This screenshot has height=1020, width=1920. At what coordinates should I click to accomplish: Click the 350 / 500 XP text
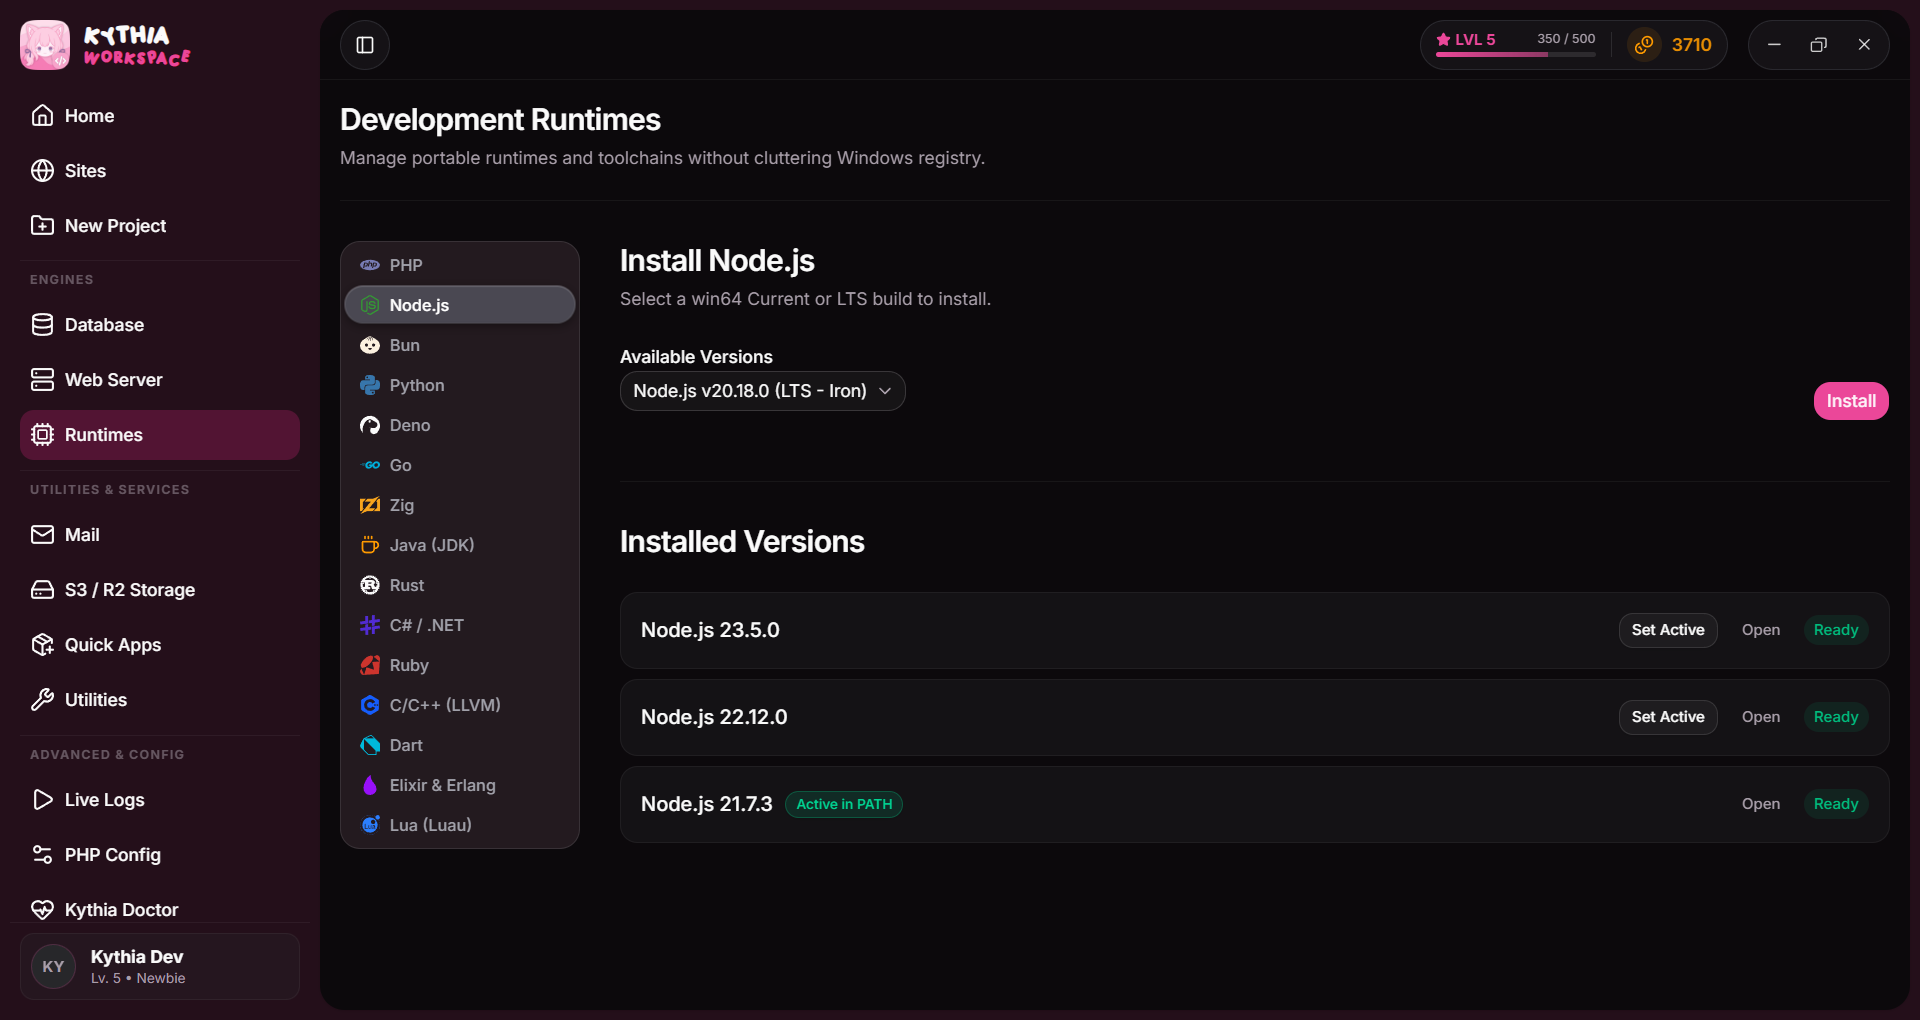[1566, 39]
